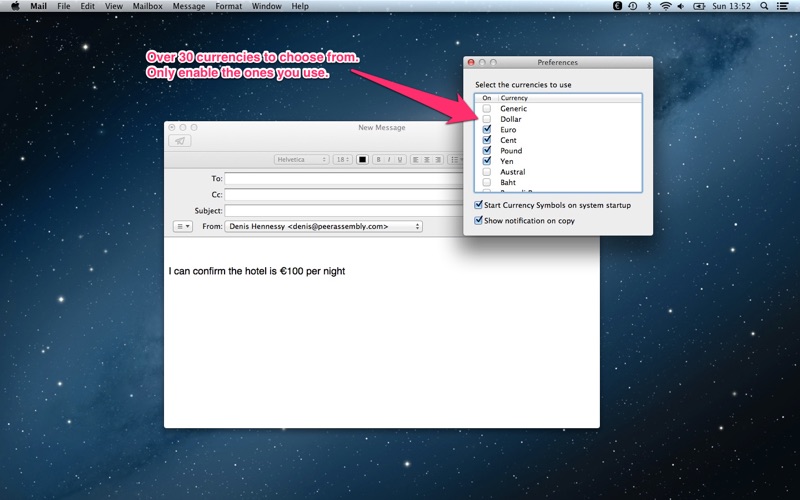Image resolution: width=800 pixels, height=500 pixels.
Task: Center align text in message toolbar
Action: tap(427, 160)
